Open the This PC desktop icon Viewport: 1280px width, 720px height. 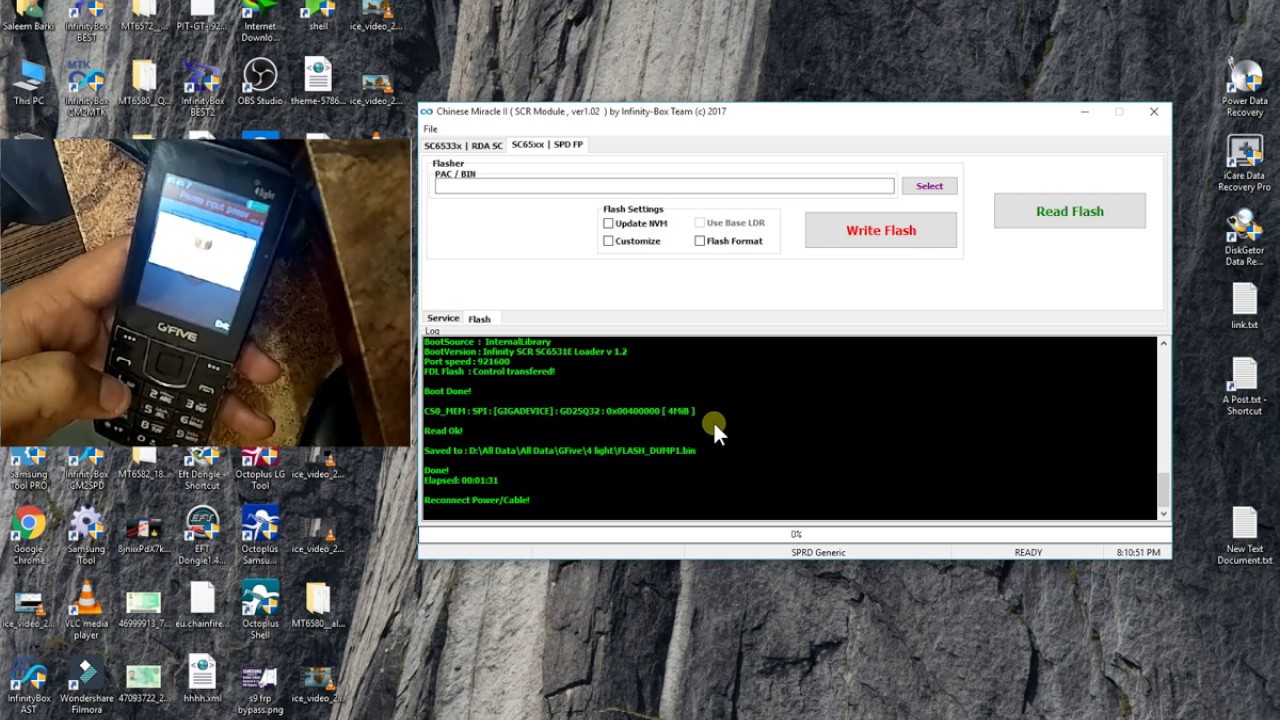[29, 82]
